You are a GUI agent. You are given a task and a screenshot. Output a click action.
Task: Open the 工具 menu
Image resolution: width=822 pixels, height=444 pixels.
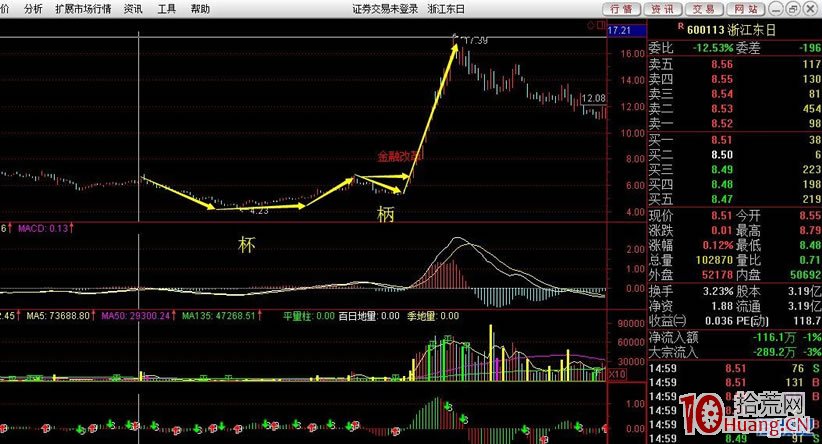(x=167, y=9)
